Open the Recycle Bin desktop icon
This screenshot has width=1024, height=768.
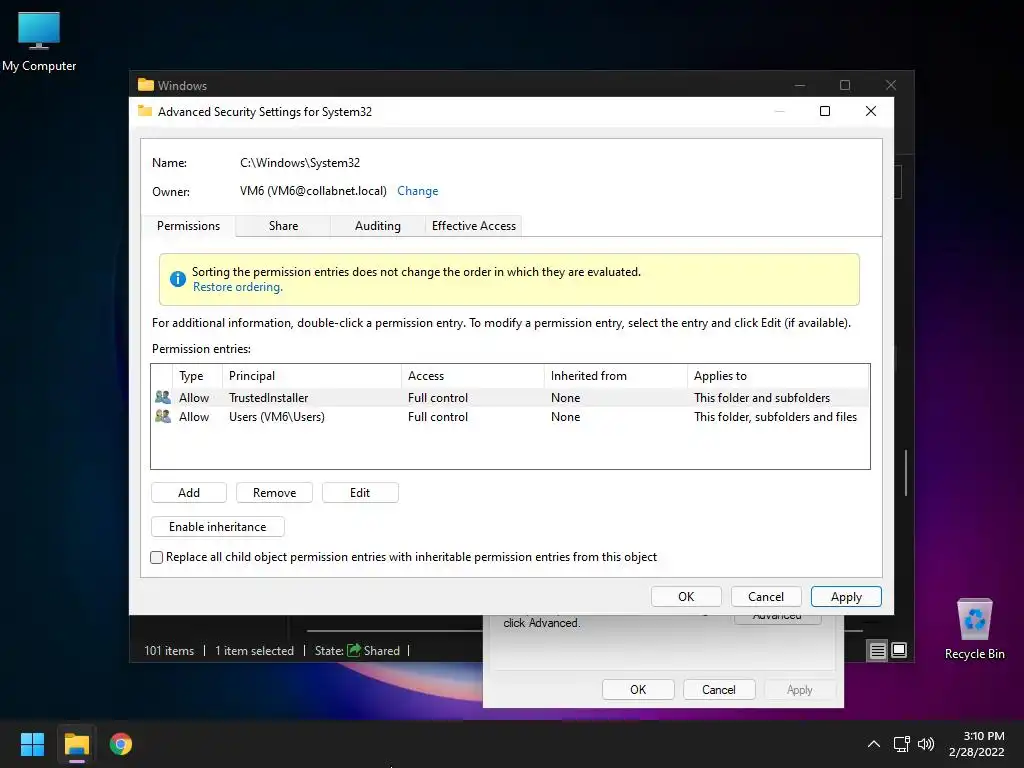pyautogui.click(x=974, y=628)
